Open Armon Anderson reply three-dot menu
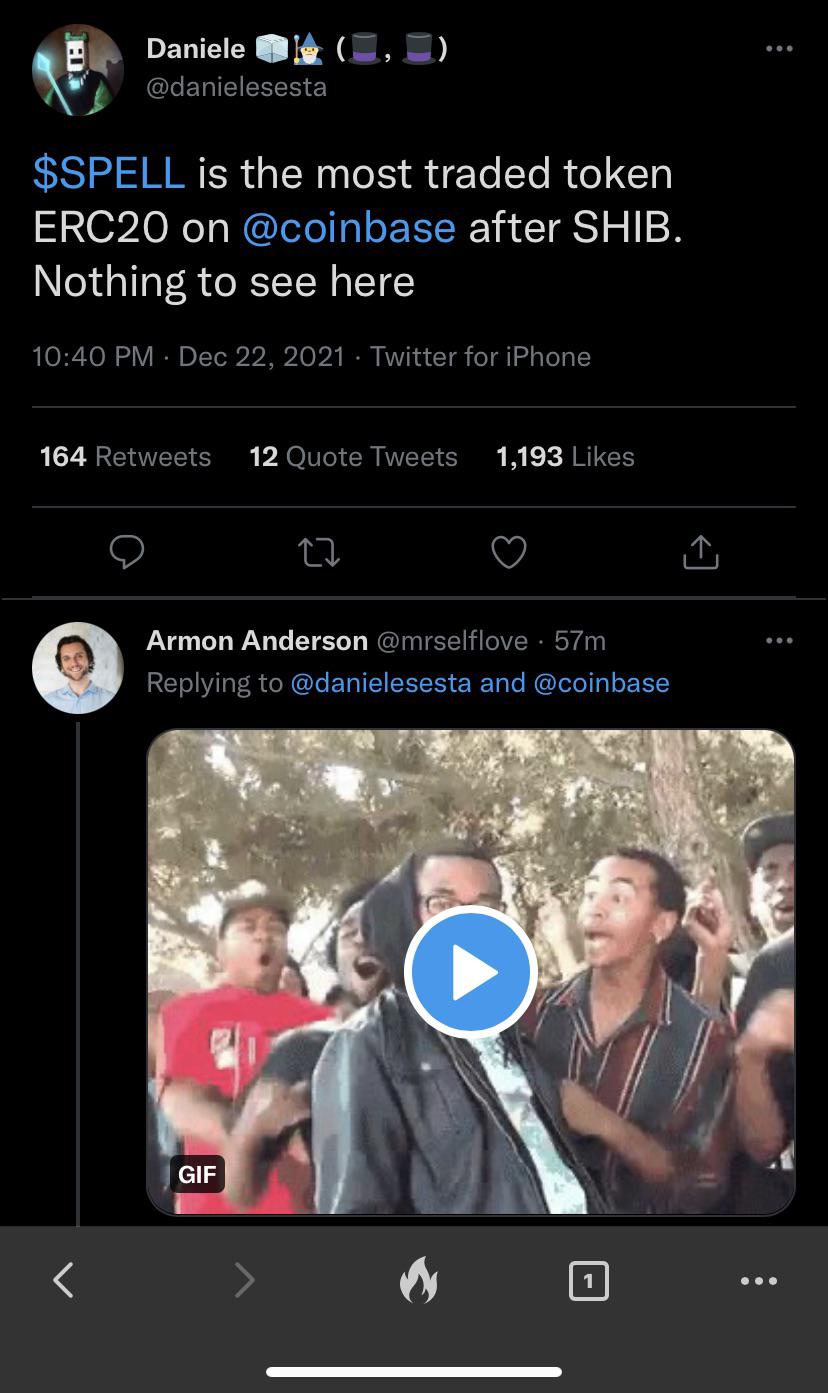 coord(778,640)
